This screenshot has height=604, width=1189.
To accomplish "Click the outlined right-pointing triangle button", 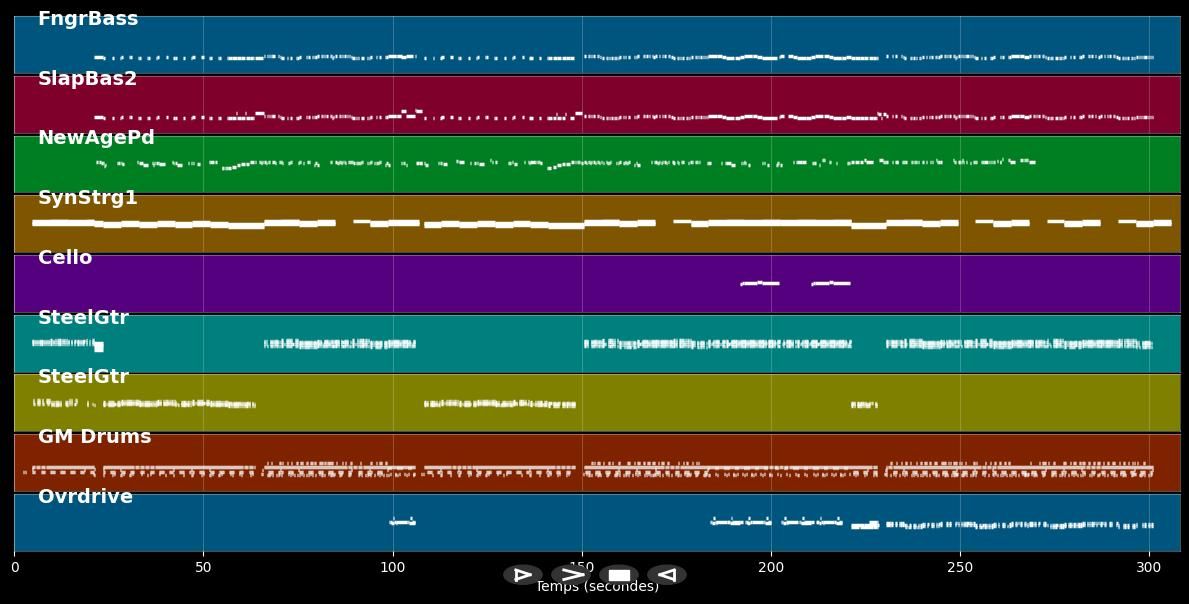I will pyautogui.click(x=522, y=575).
